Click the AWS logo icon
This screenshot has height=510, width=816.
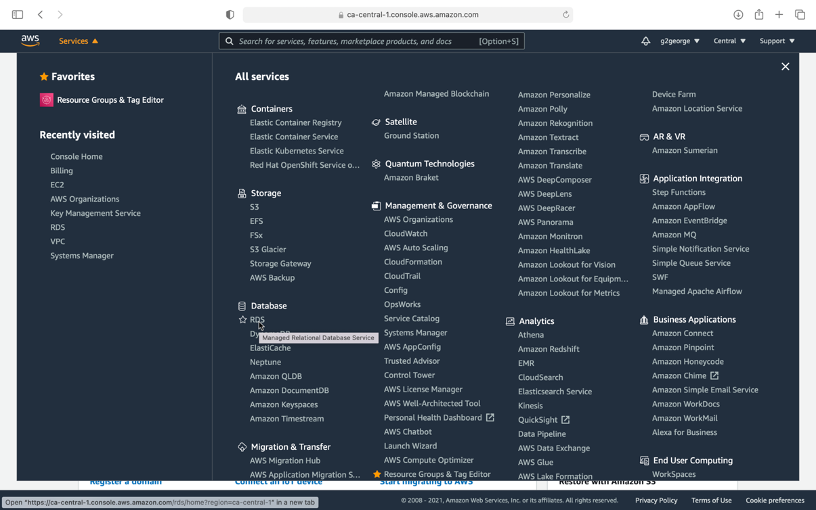30,41
